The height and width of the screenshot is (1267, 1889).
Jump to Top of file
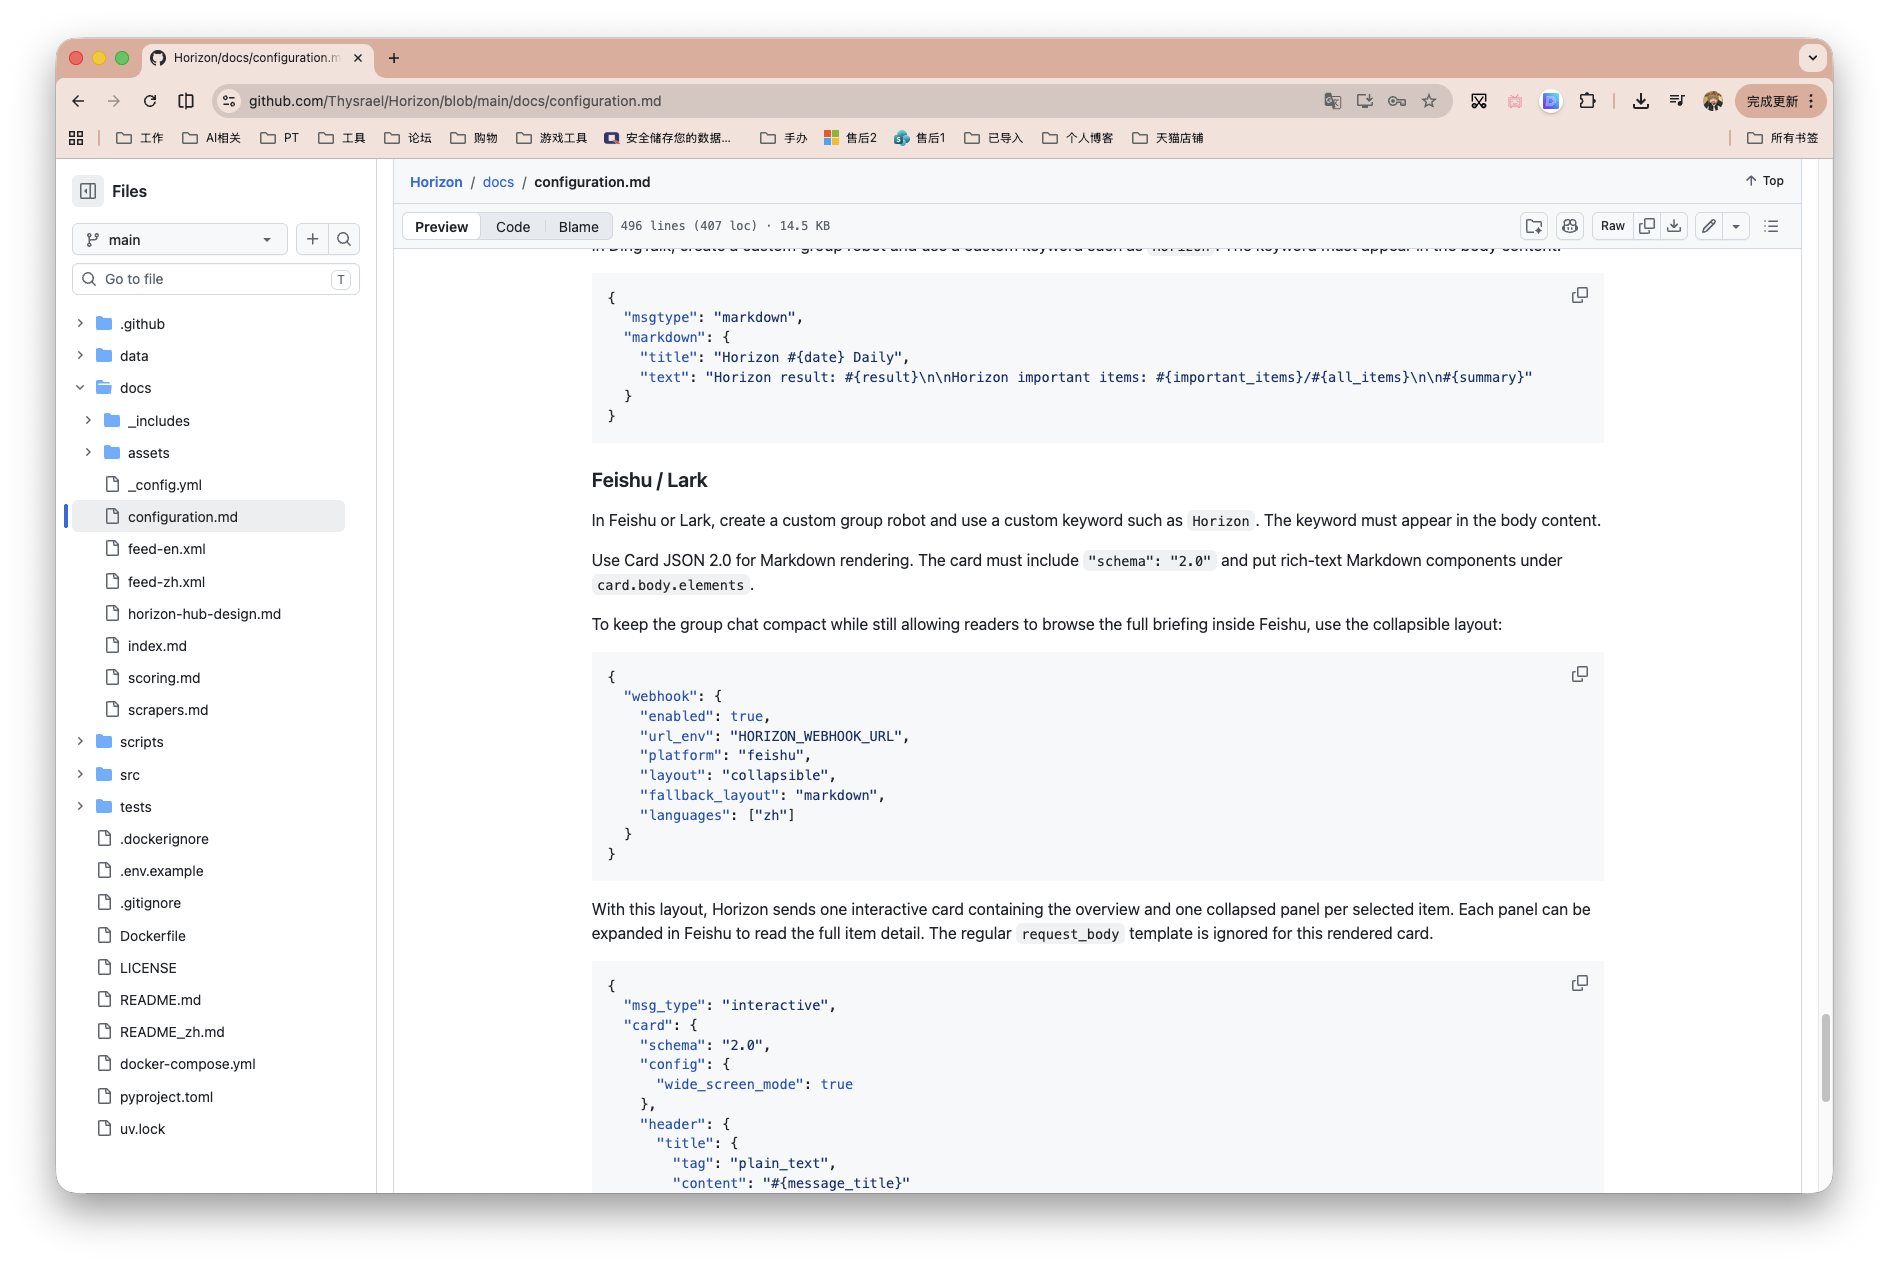click(1765, 181)
